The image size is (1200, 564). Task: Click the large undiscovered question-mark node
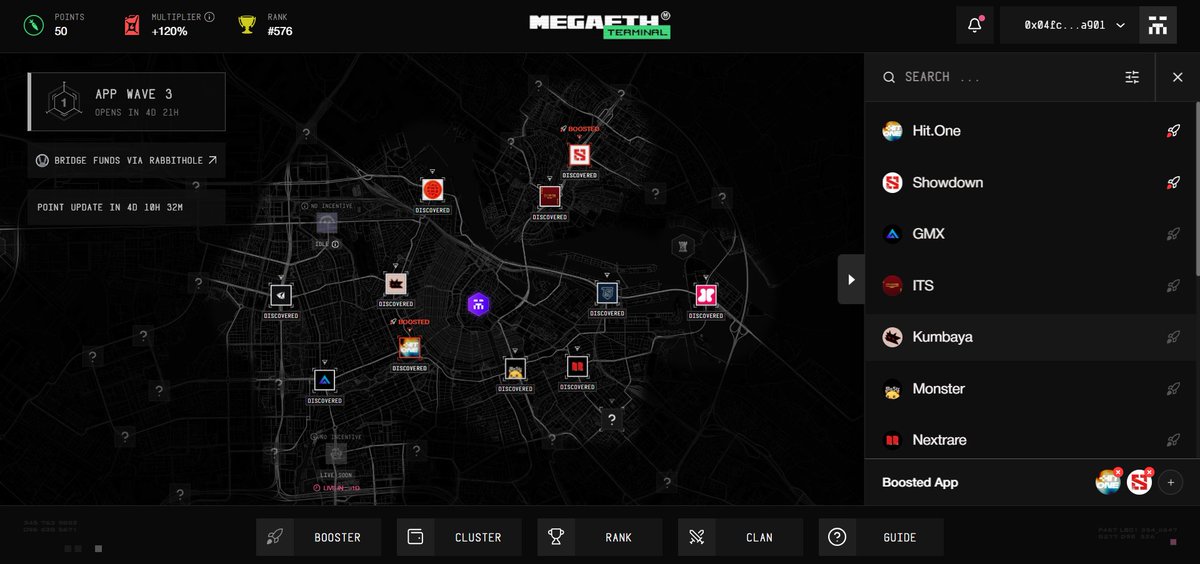612,418
